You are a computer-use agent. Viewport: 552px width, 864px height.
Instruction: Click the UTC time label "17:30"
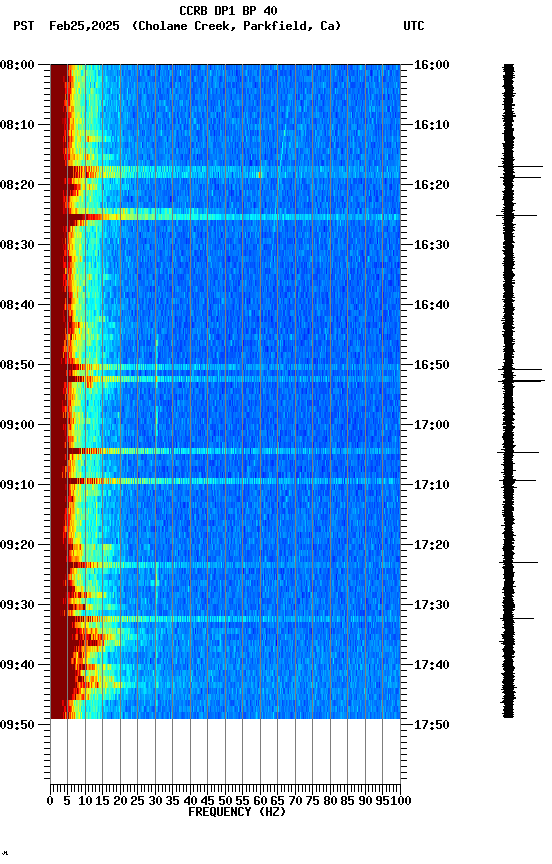coord(431,605)
